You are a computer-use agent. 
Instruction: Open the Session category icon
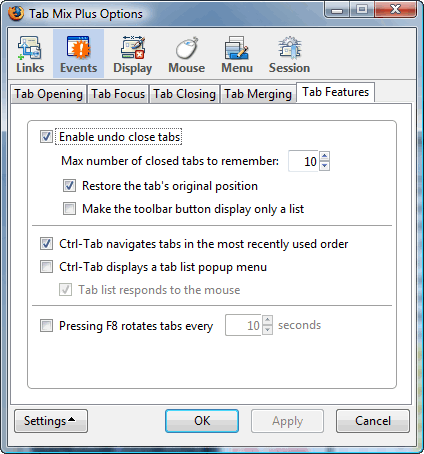[x=289, y=54]
